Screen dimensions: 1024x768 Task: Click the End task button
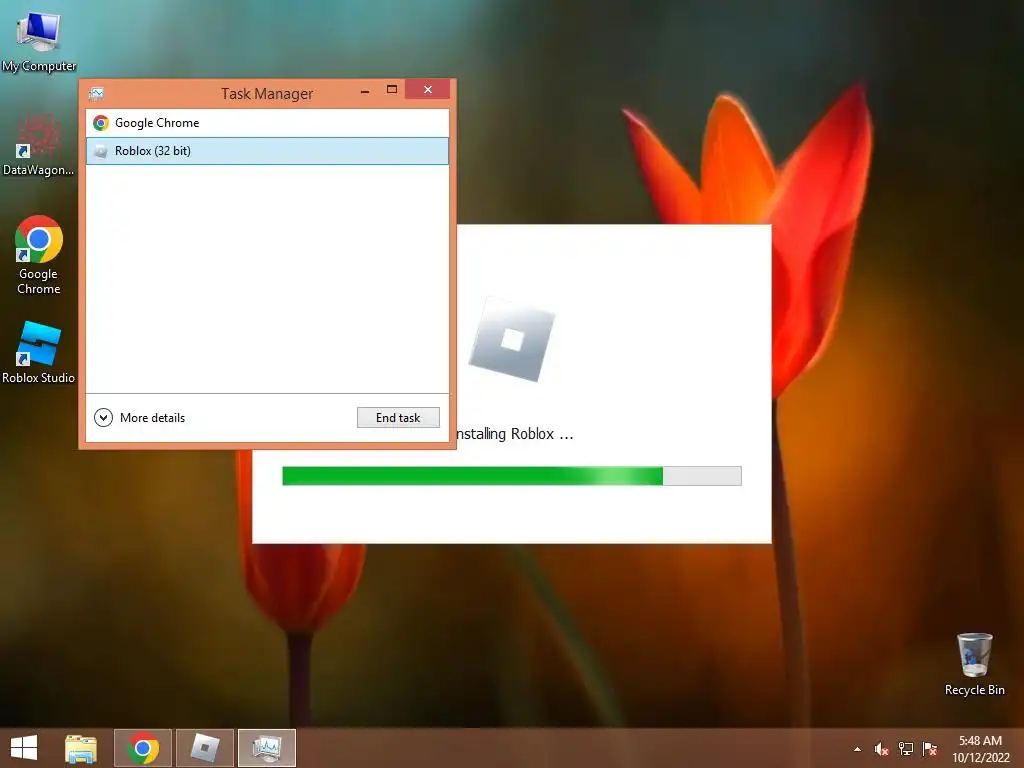point(398,418)
